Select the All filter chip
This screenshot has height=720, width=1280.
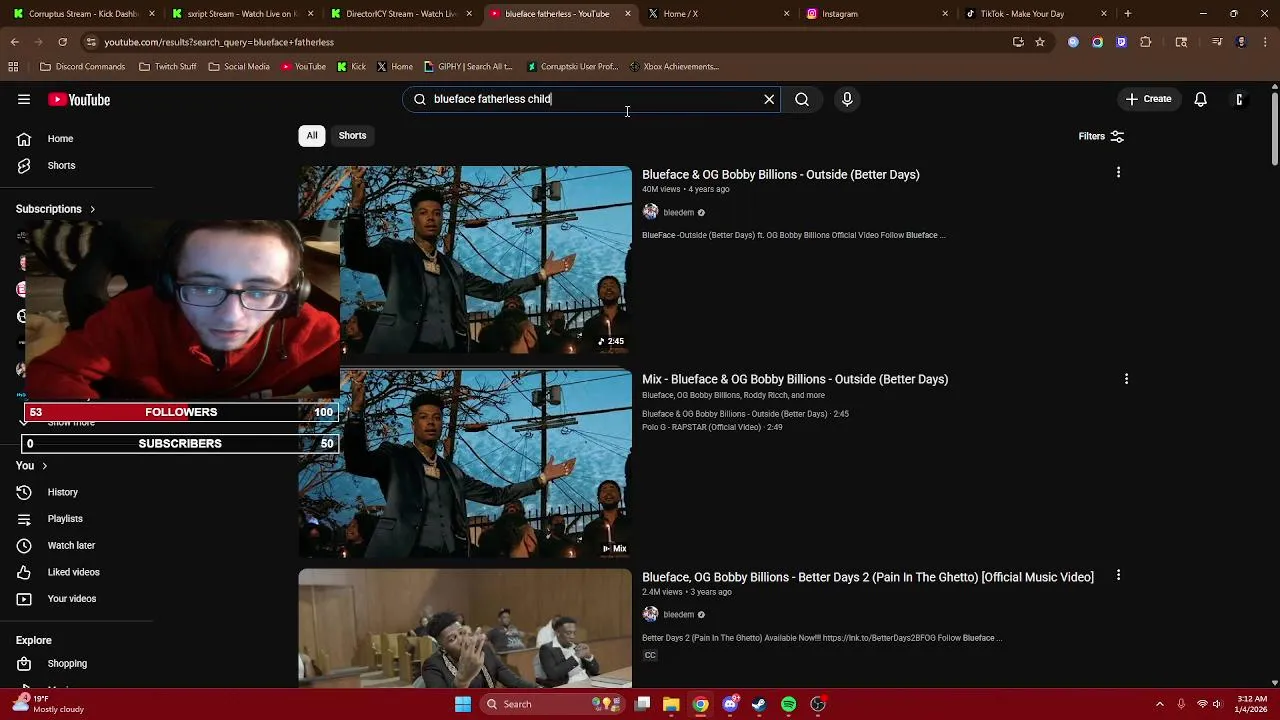coord(312,135)
